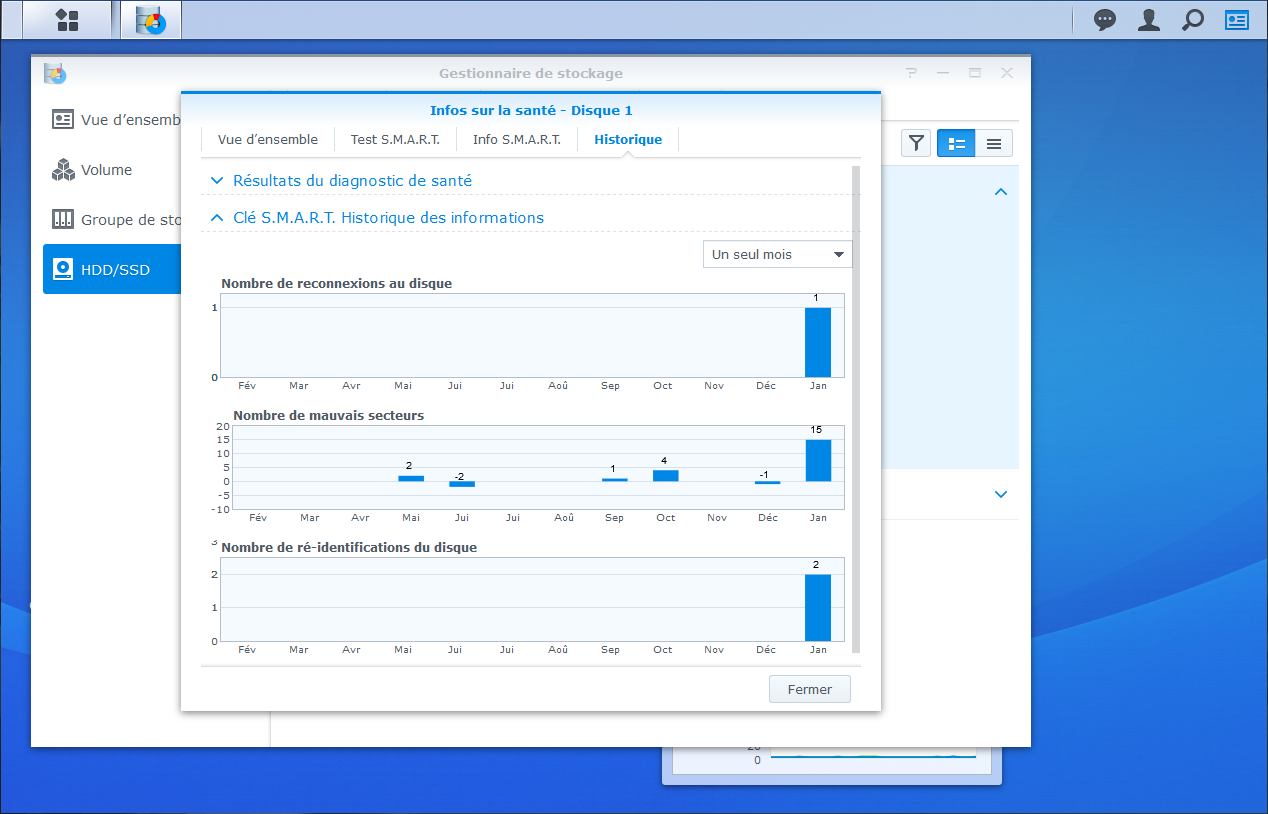Viewport: 1268px width, 814px height.
Task: Click the filter funnel icon
Action: pos(916,143)
